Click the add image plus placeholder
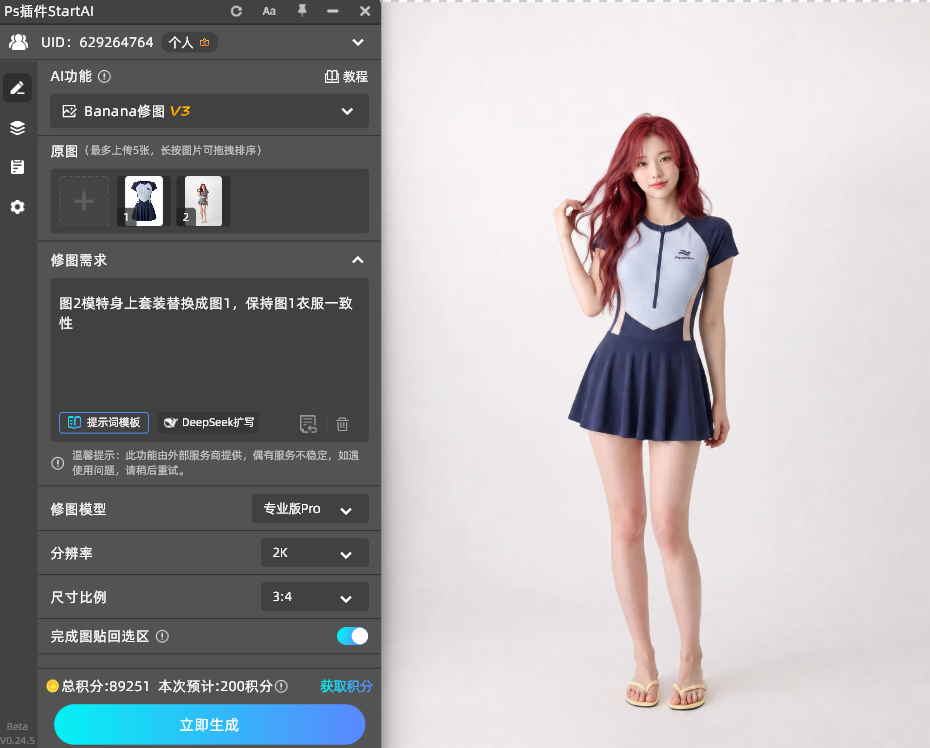Viewport: 930px width, 748px height. [84, 201]
